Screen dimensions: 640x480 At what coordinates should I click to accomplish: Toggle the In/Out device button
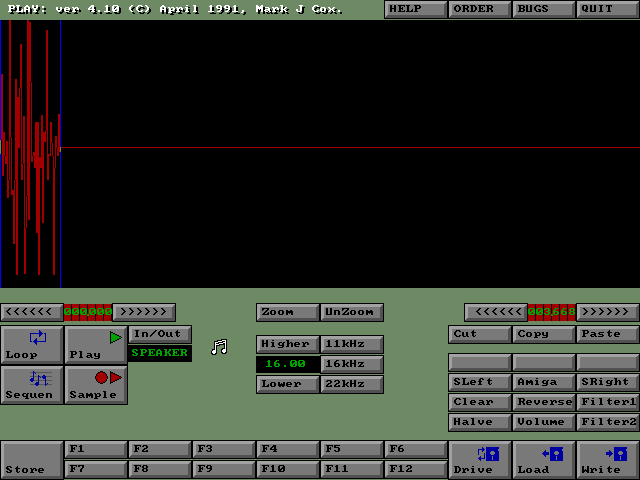[159, 334]
